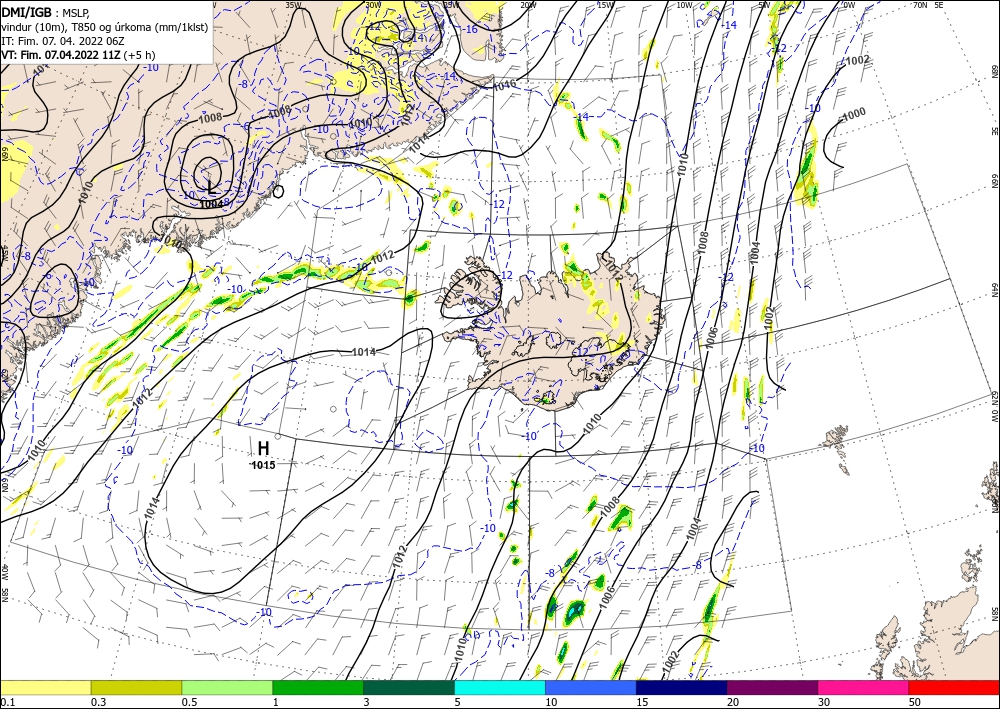Click the 'L' low pressure symbol
1000x709 pixels.
click(212, 187)
